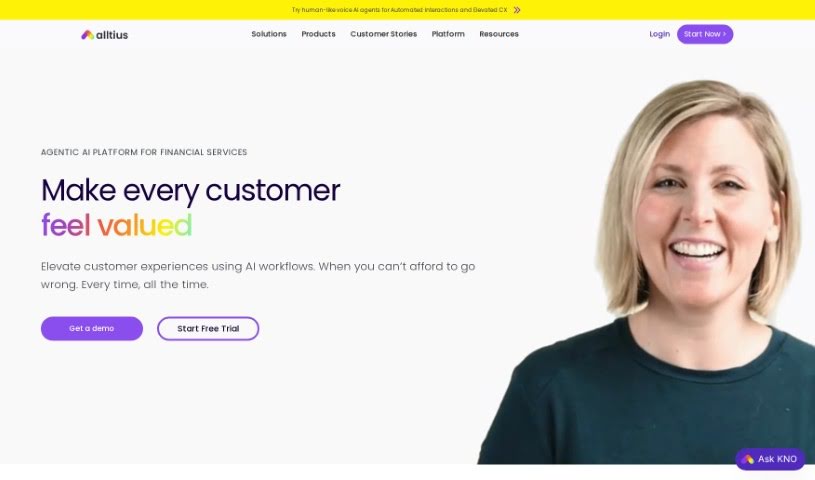Click the 'Make every customer' headline
Screen dimensions: 815x480
tap(190, 190)
